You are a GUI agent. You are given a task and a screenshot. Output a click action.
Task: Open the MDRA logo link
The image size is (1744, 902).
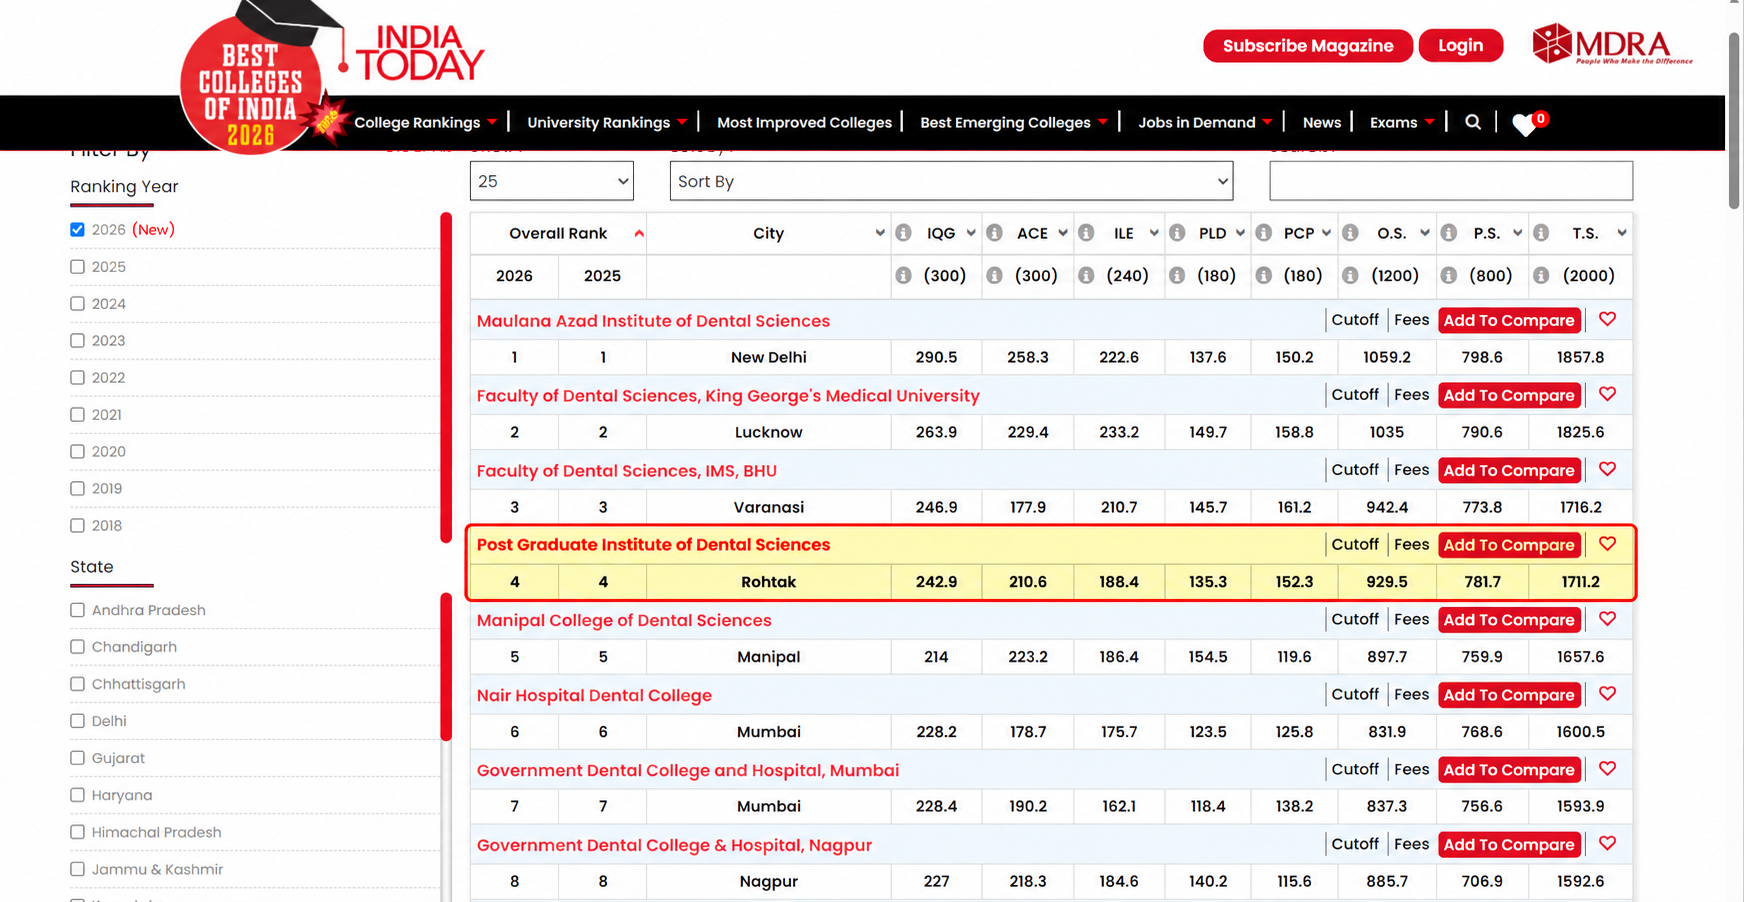pyautogui.click(x=1613, y=44)
